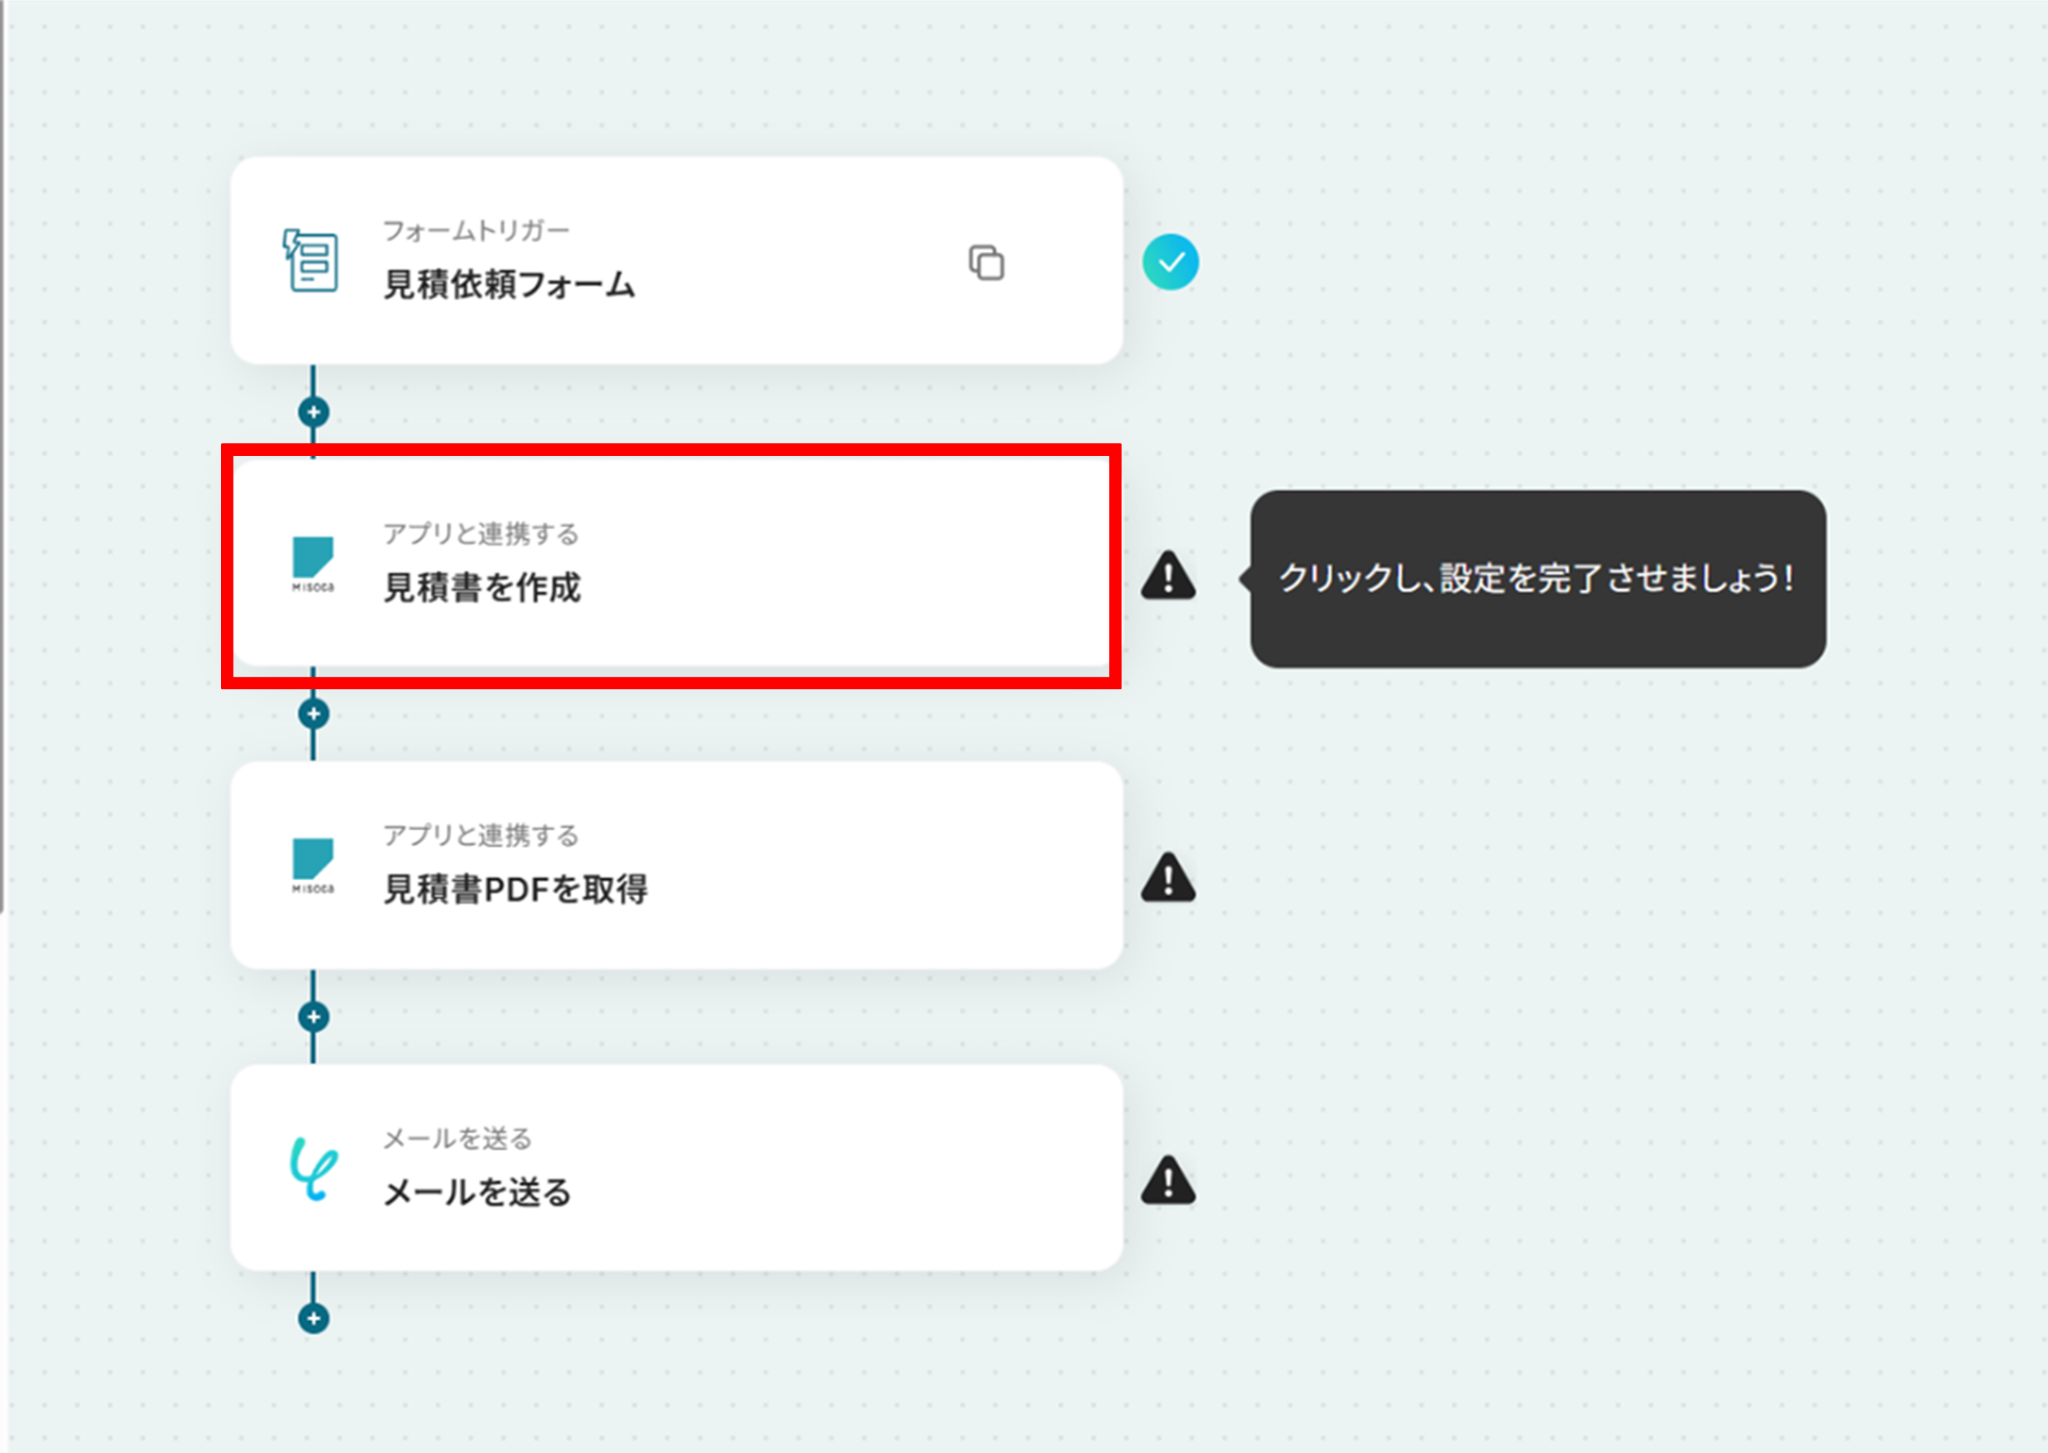Click the mail icon on the メールを送る step
The image size is (2048, 1453).
(313, 1167)
